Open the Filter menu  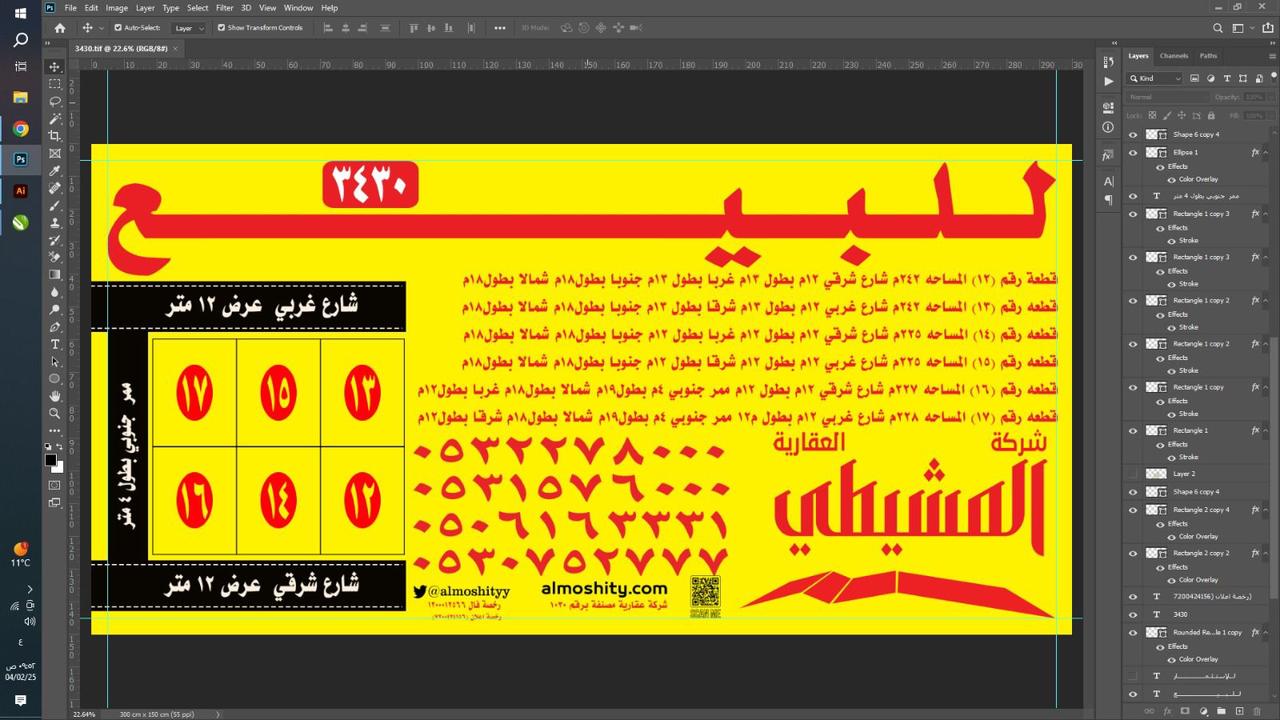224,7
